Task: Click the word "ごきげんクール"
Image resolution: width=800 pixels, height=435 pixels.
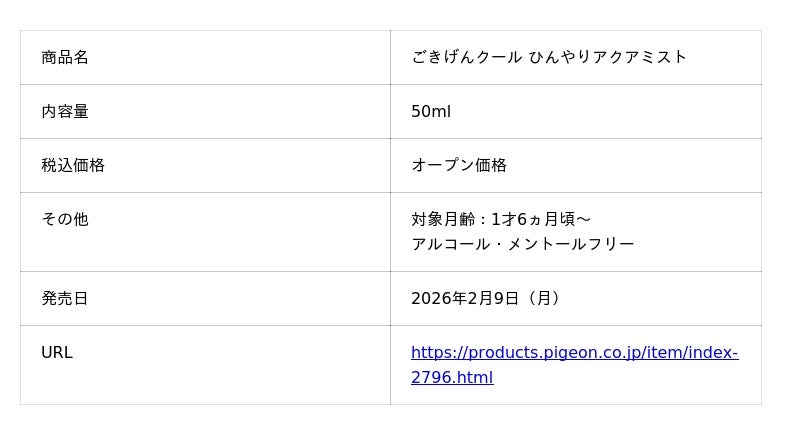Action: 466,57
